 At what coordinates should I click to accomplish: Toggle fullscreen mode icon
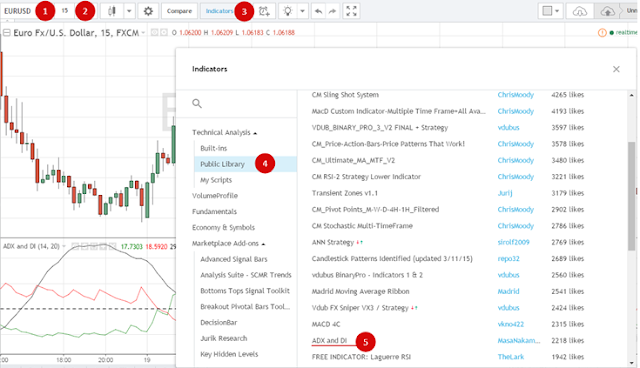pos(351,11)
